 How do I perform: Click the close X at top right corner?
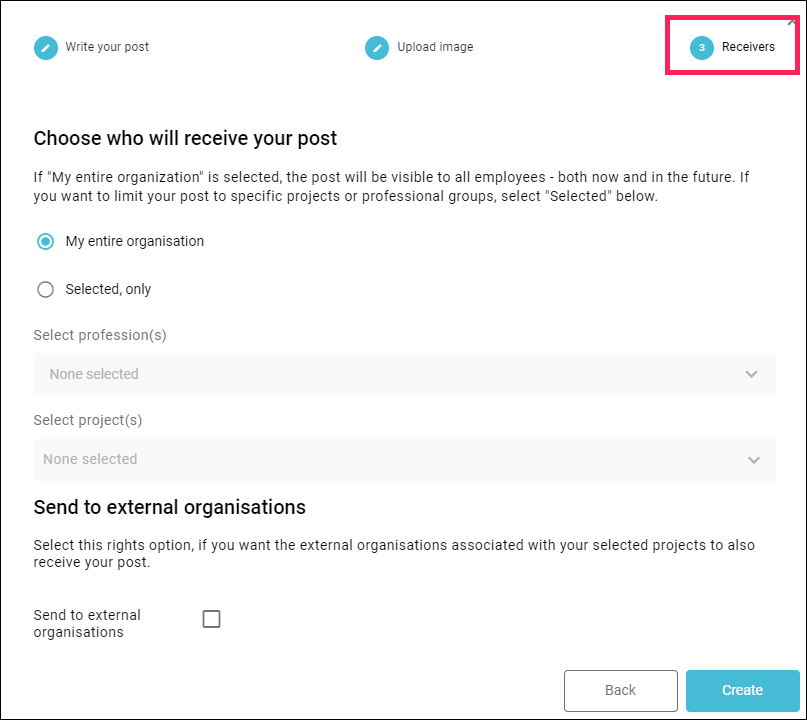[x=792, y=23]
